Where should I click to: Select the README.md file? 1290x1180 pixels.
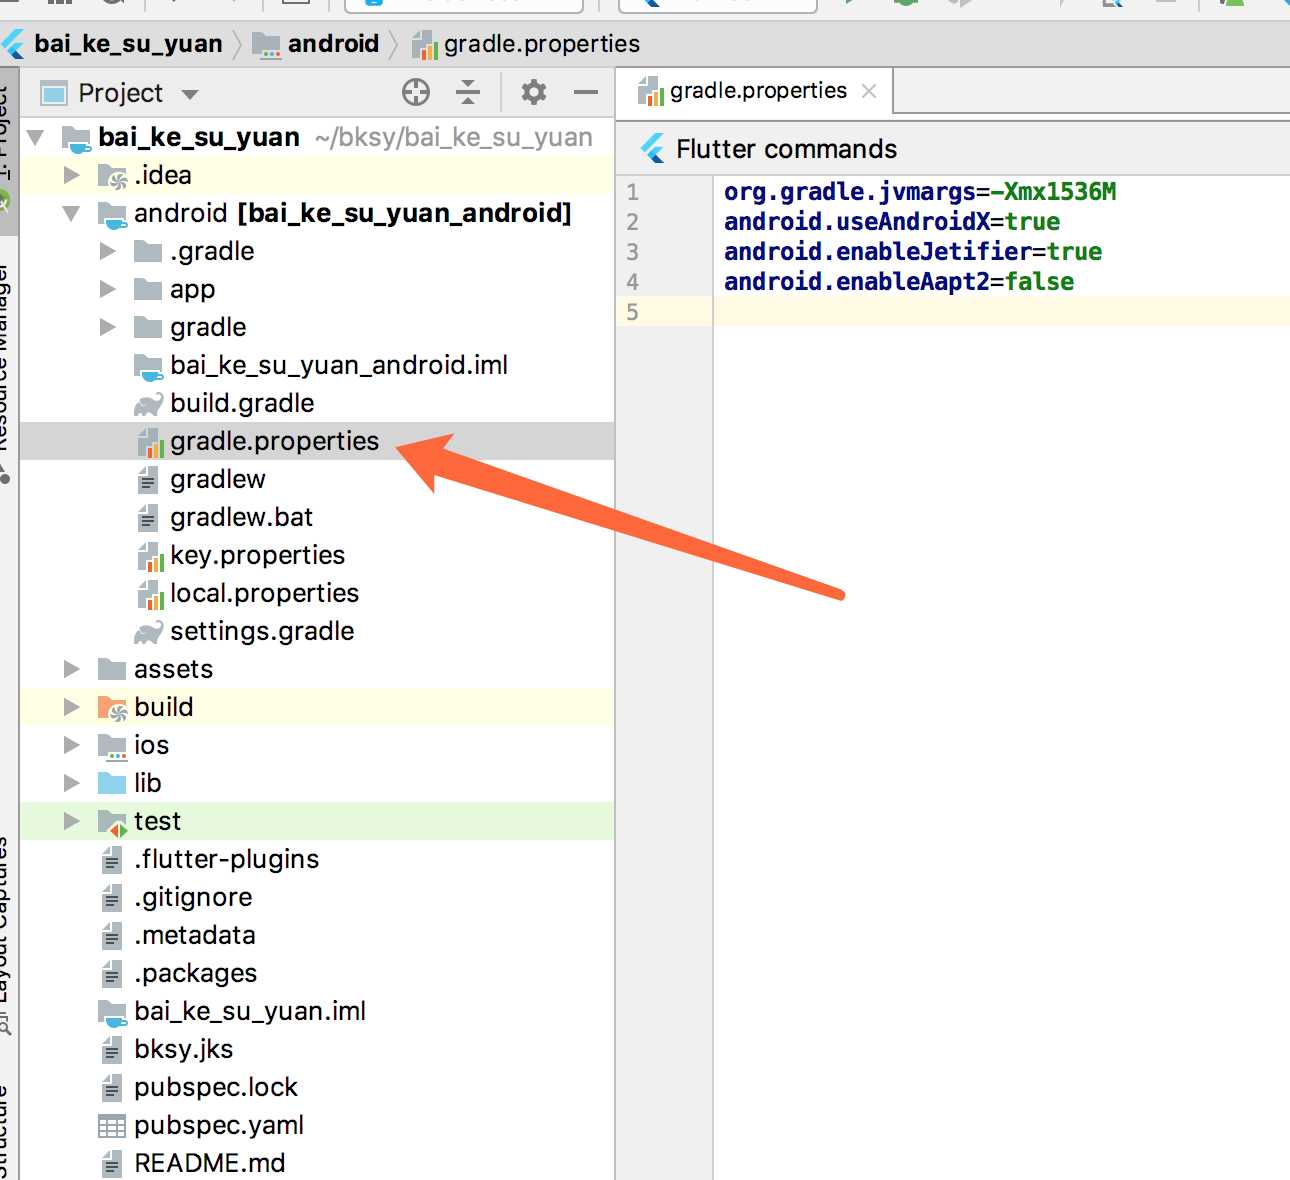[x=210, y=1163]
